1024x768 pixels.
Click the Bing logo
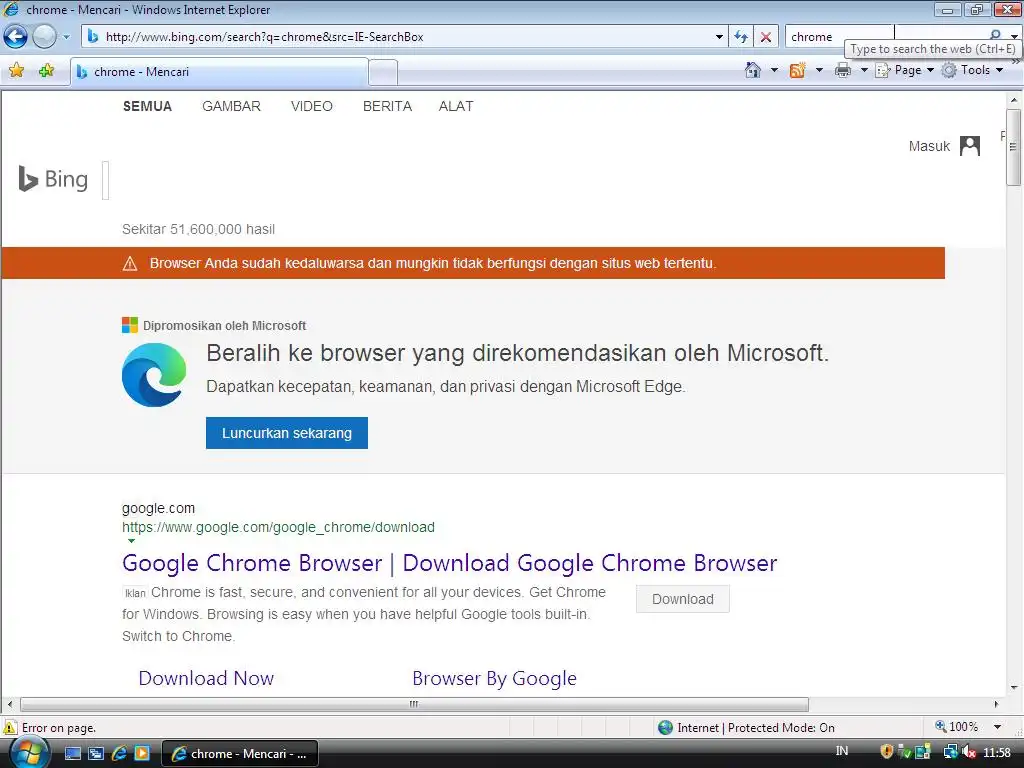53,179
